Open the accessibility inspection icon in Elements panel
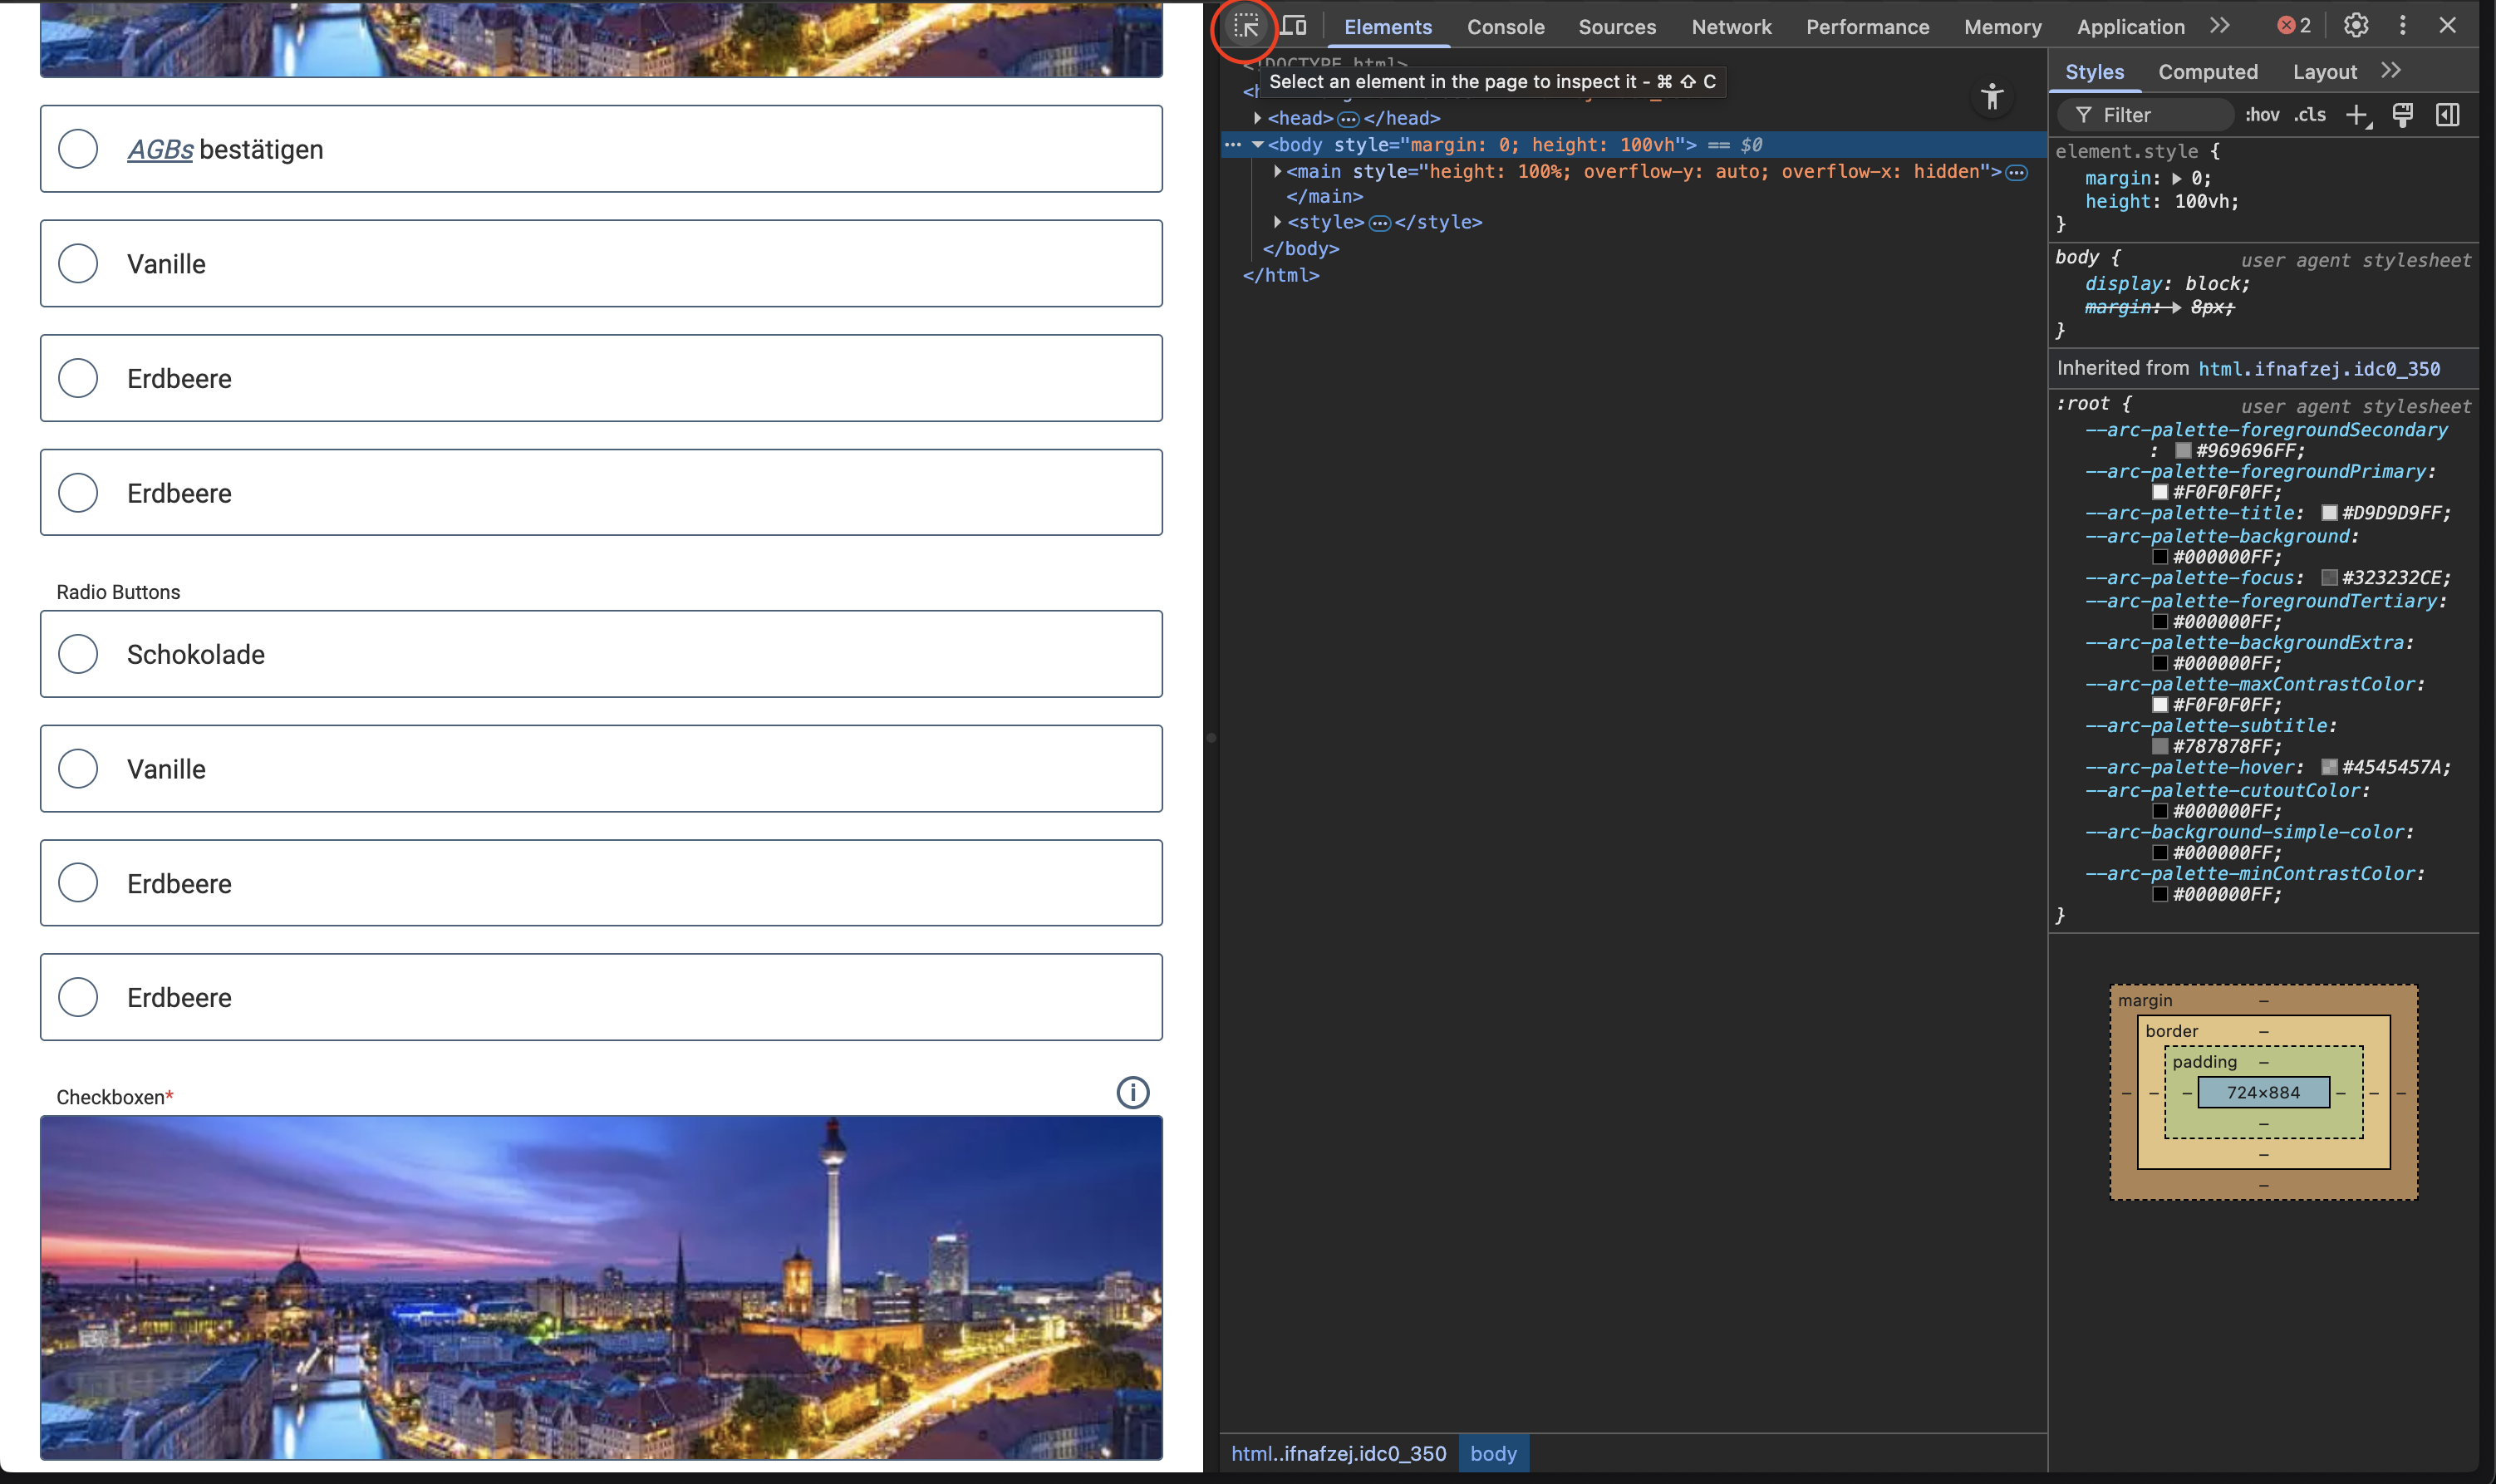 click(1992, 97)
